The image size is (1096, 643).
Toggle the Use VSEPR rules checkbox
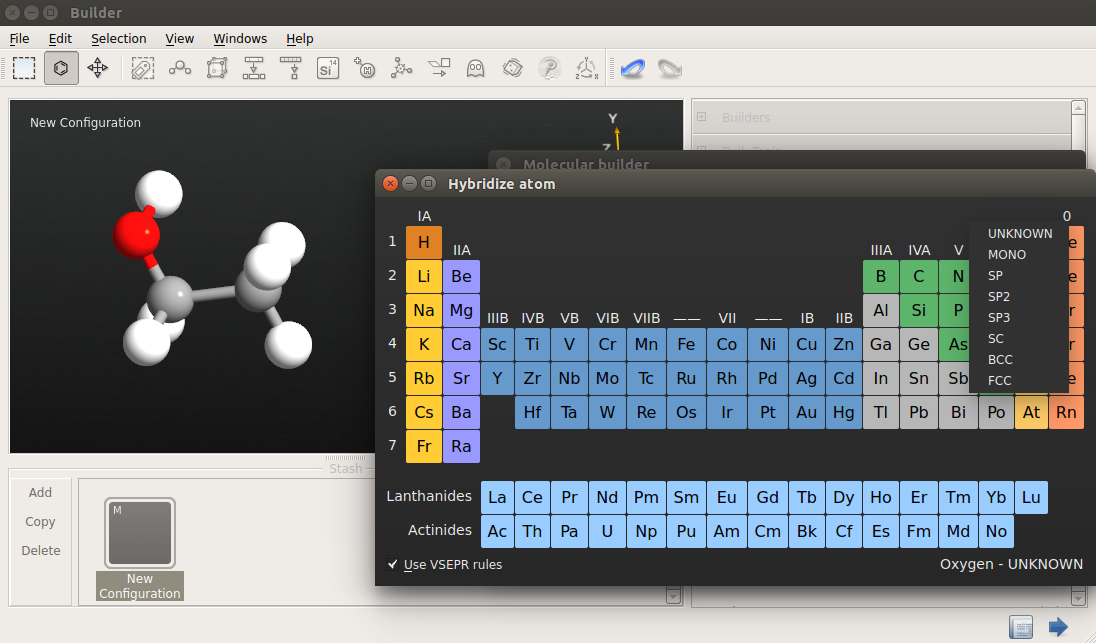click(x=393, y=565)
